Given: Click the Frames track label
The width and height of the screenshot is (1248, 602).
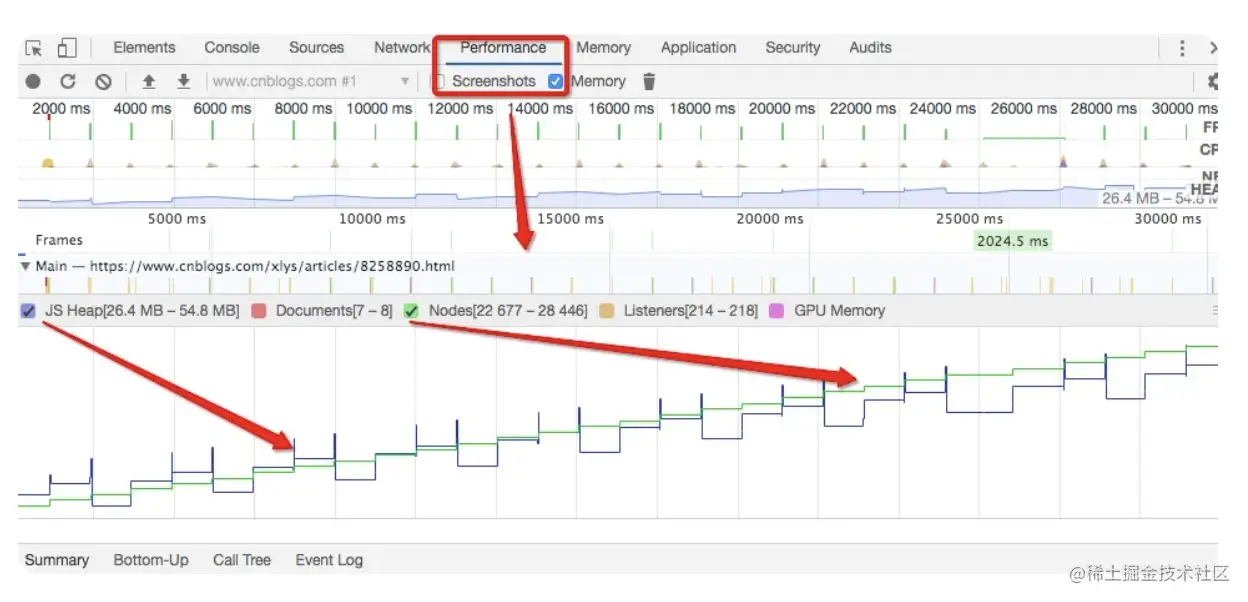Looking at the screenshot, I should 59,241.
